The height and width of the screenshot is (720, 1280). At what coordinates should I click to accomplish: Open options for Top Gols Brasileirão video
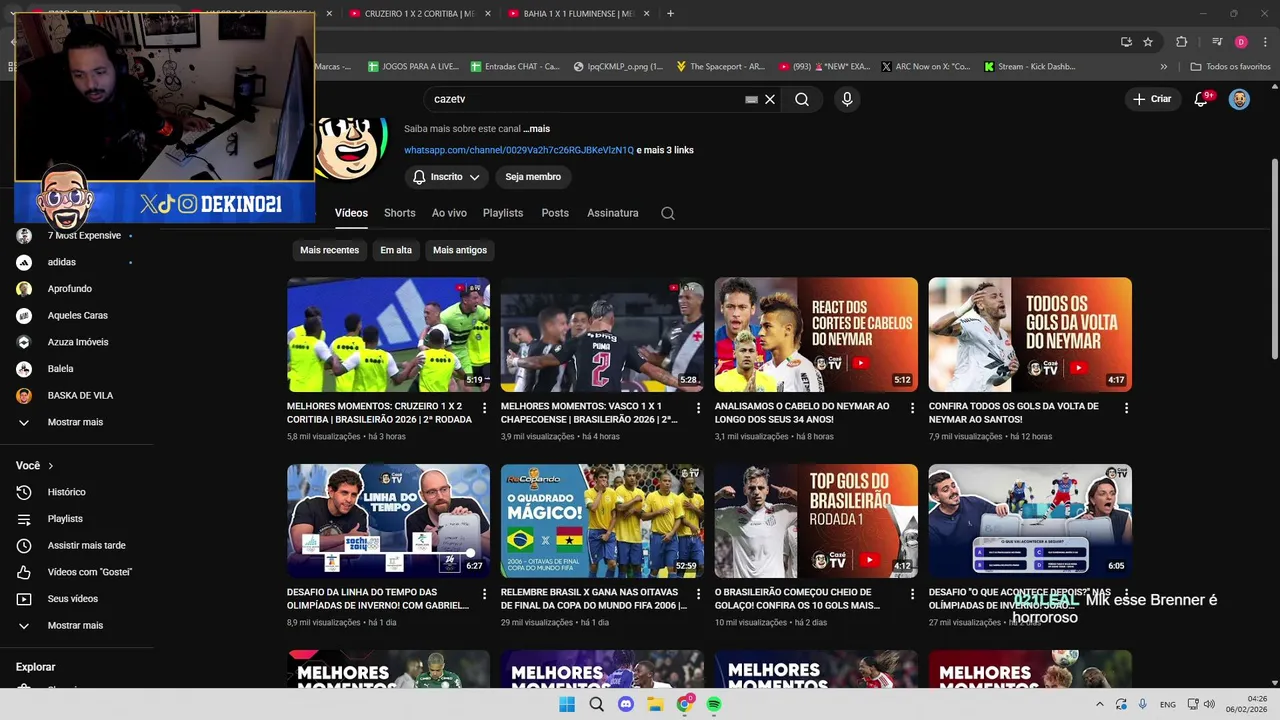coord(912,594)
